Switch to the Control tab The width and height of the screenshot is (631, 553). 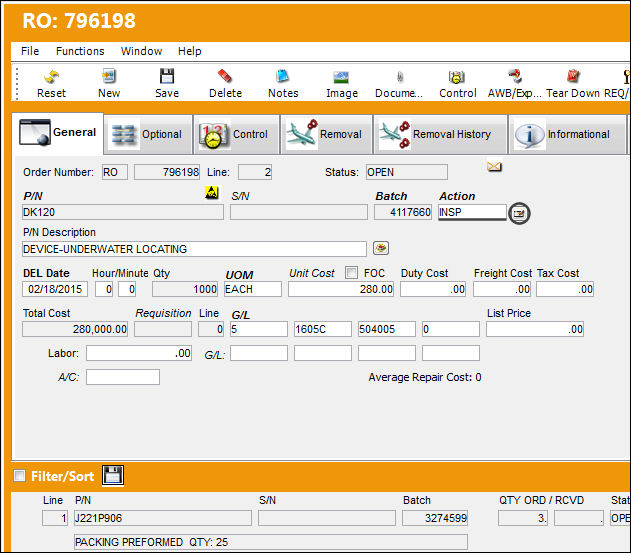237,134
